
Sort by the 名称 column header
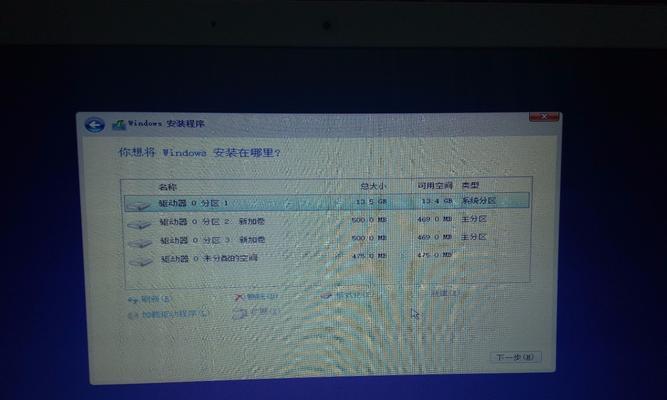coord(167,187)
